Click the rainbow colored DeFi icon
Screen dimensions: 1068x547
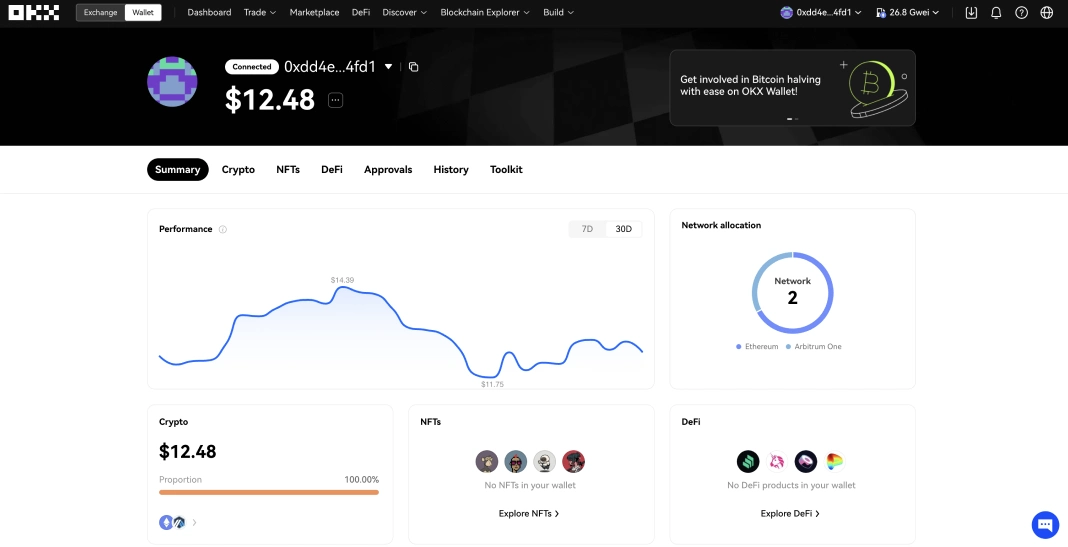coord(834,461)
